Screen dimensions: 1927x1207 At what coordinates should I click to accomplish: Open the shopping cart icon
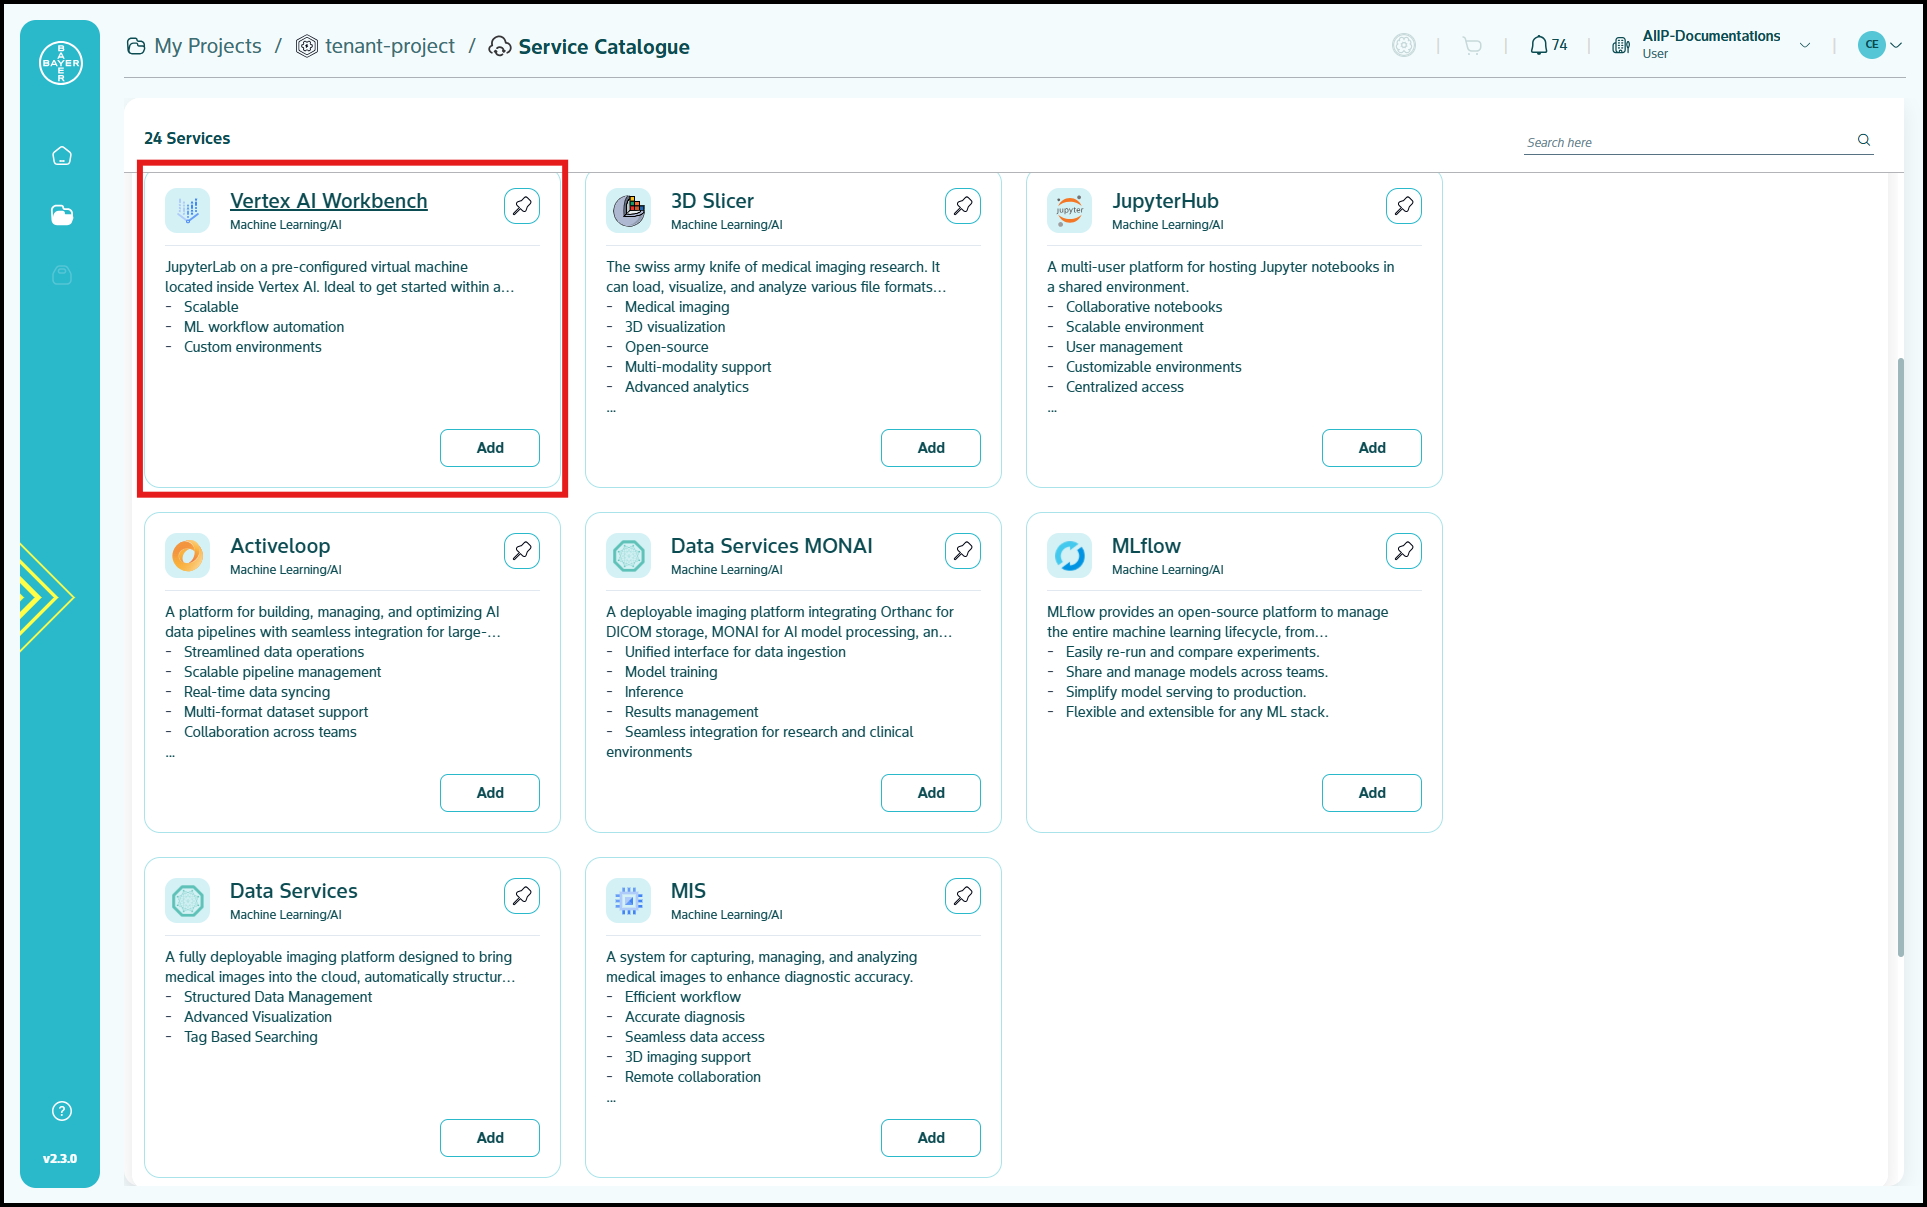point(1472,45)
